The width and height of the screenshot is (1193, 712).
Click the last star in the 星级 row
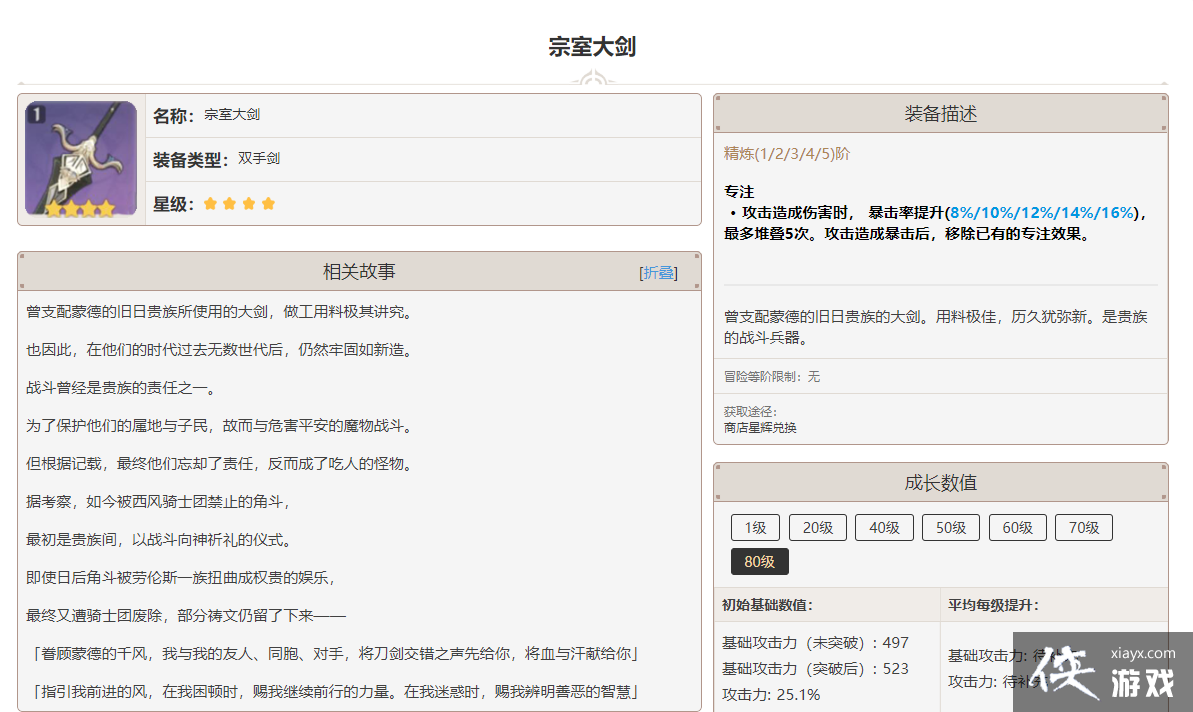point(268,204)
